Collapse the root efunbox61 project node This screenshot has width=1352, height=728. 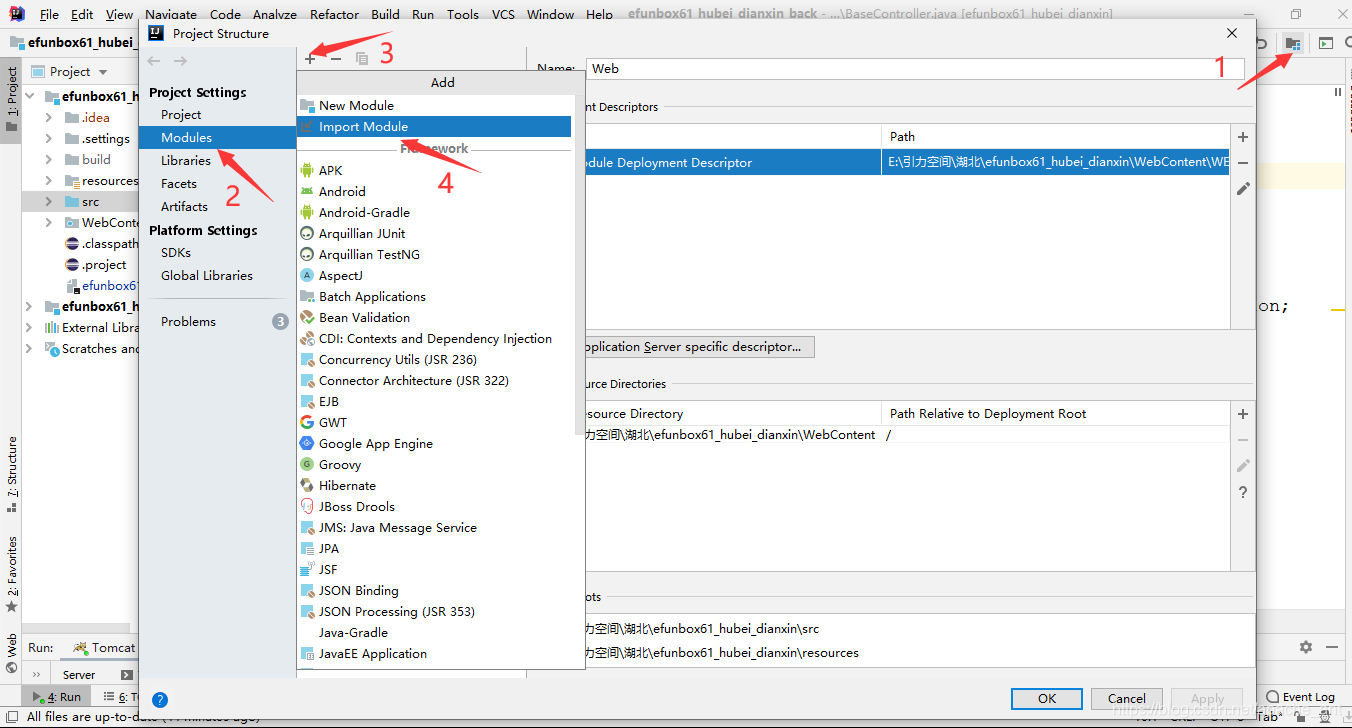[x=29, y=96]
